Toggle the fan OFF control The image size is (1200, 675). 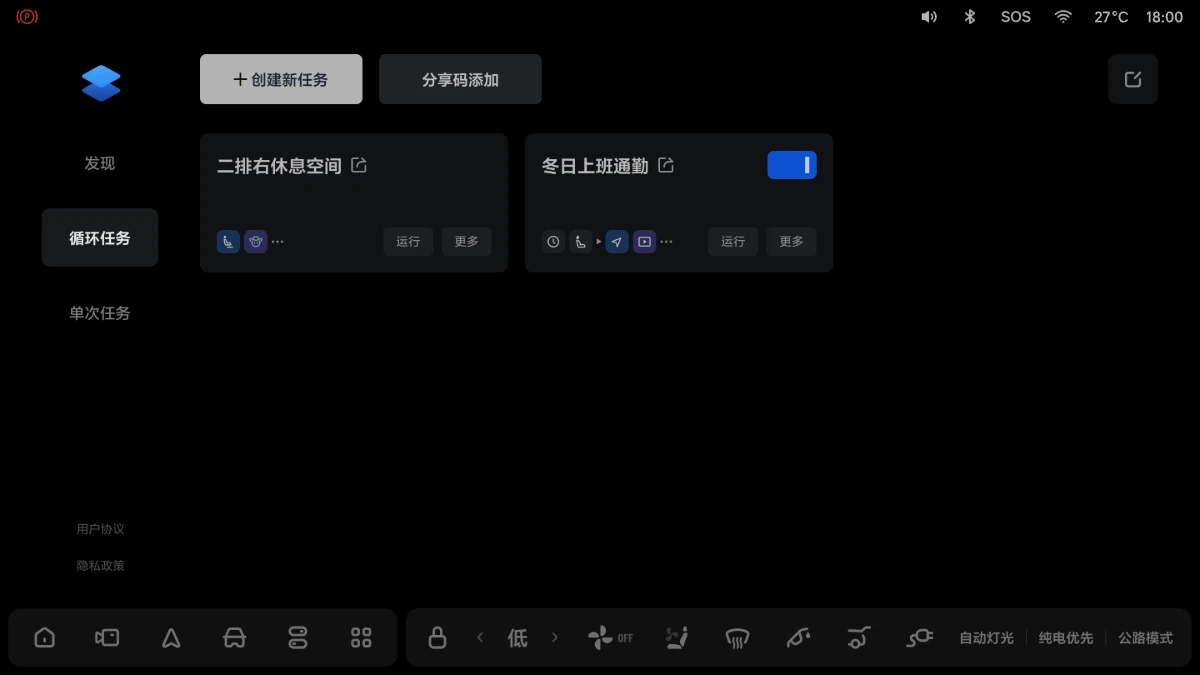coord(610,638)
